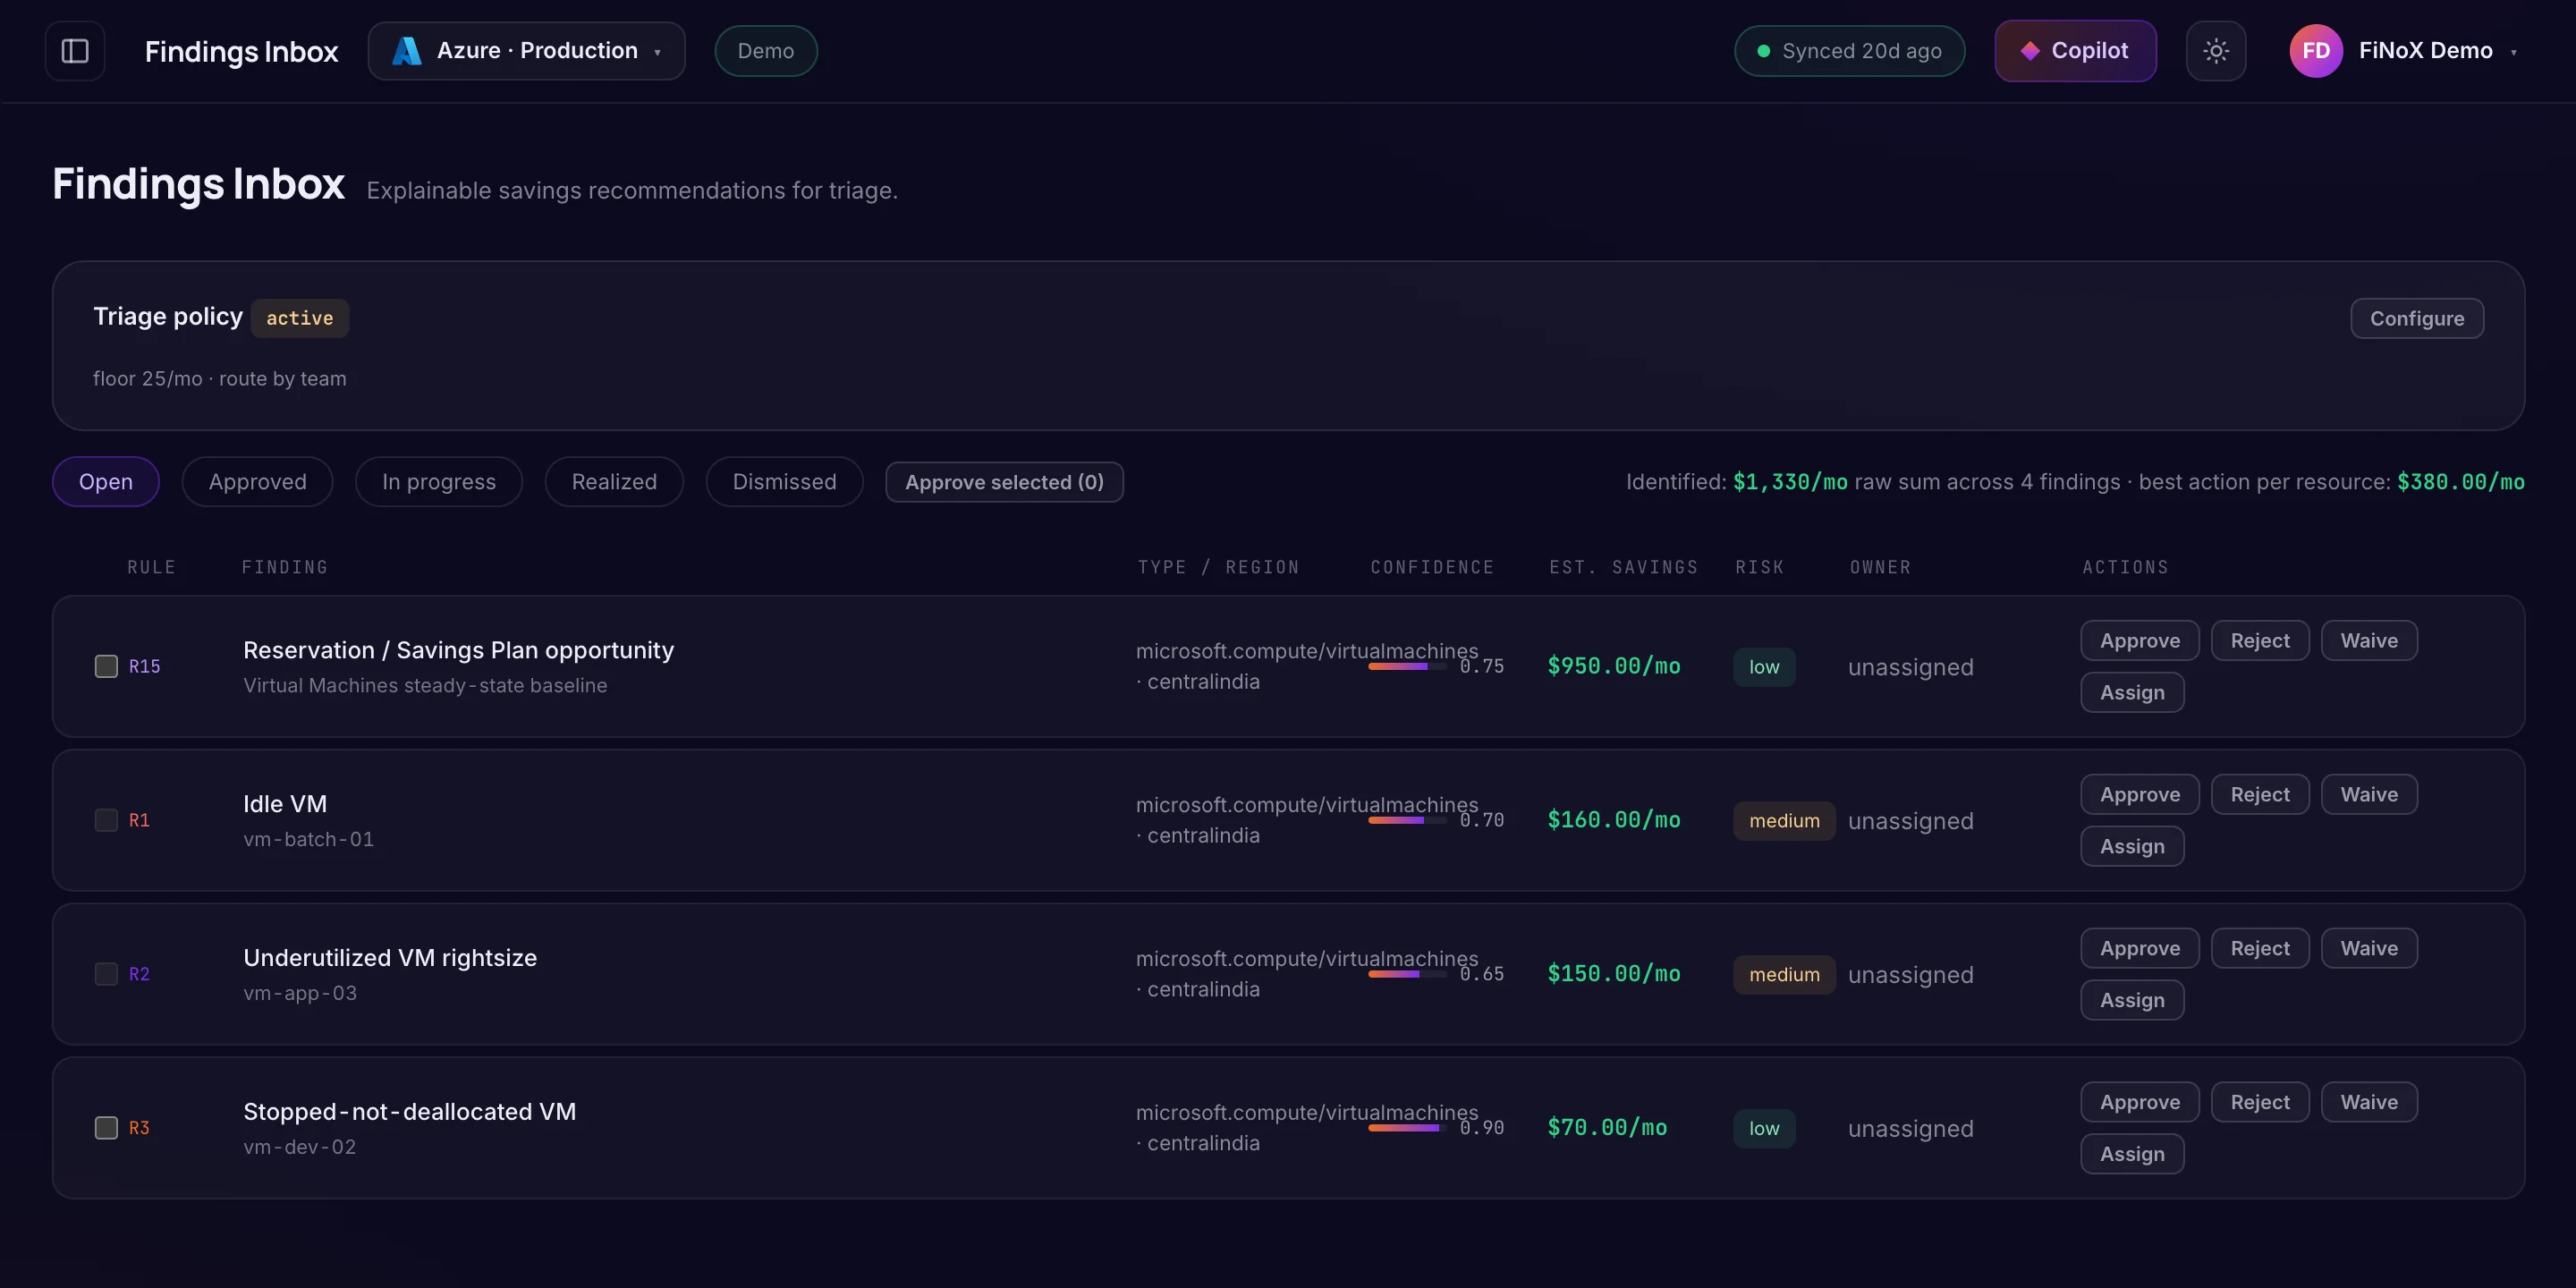Open the Reservation / Savings Plan opportunity finding
The image size is (2576, 1288).
pos(459,651)
